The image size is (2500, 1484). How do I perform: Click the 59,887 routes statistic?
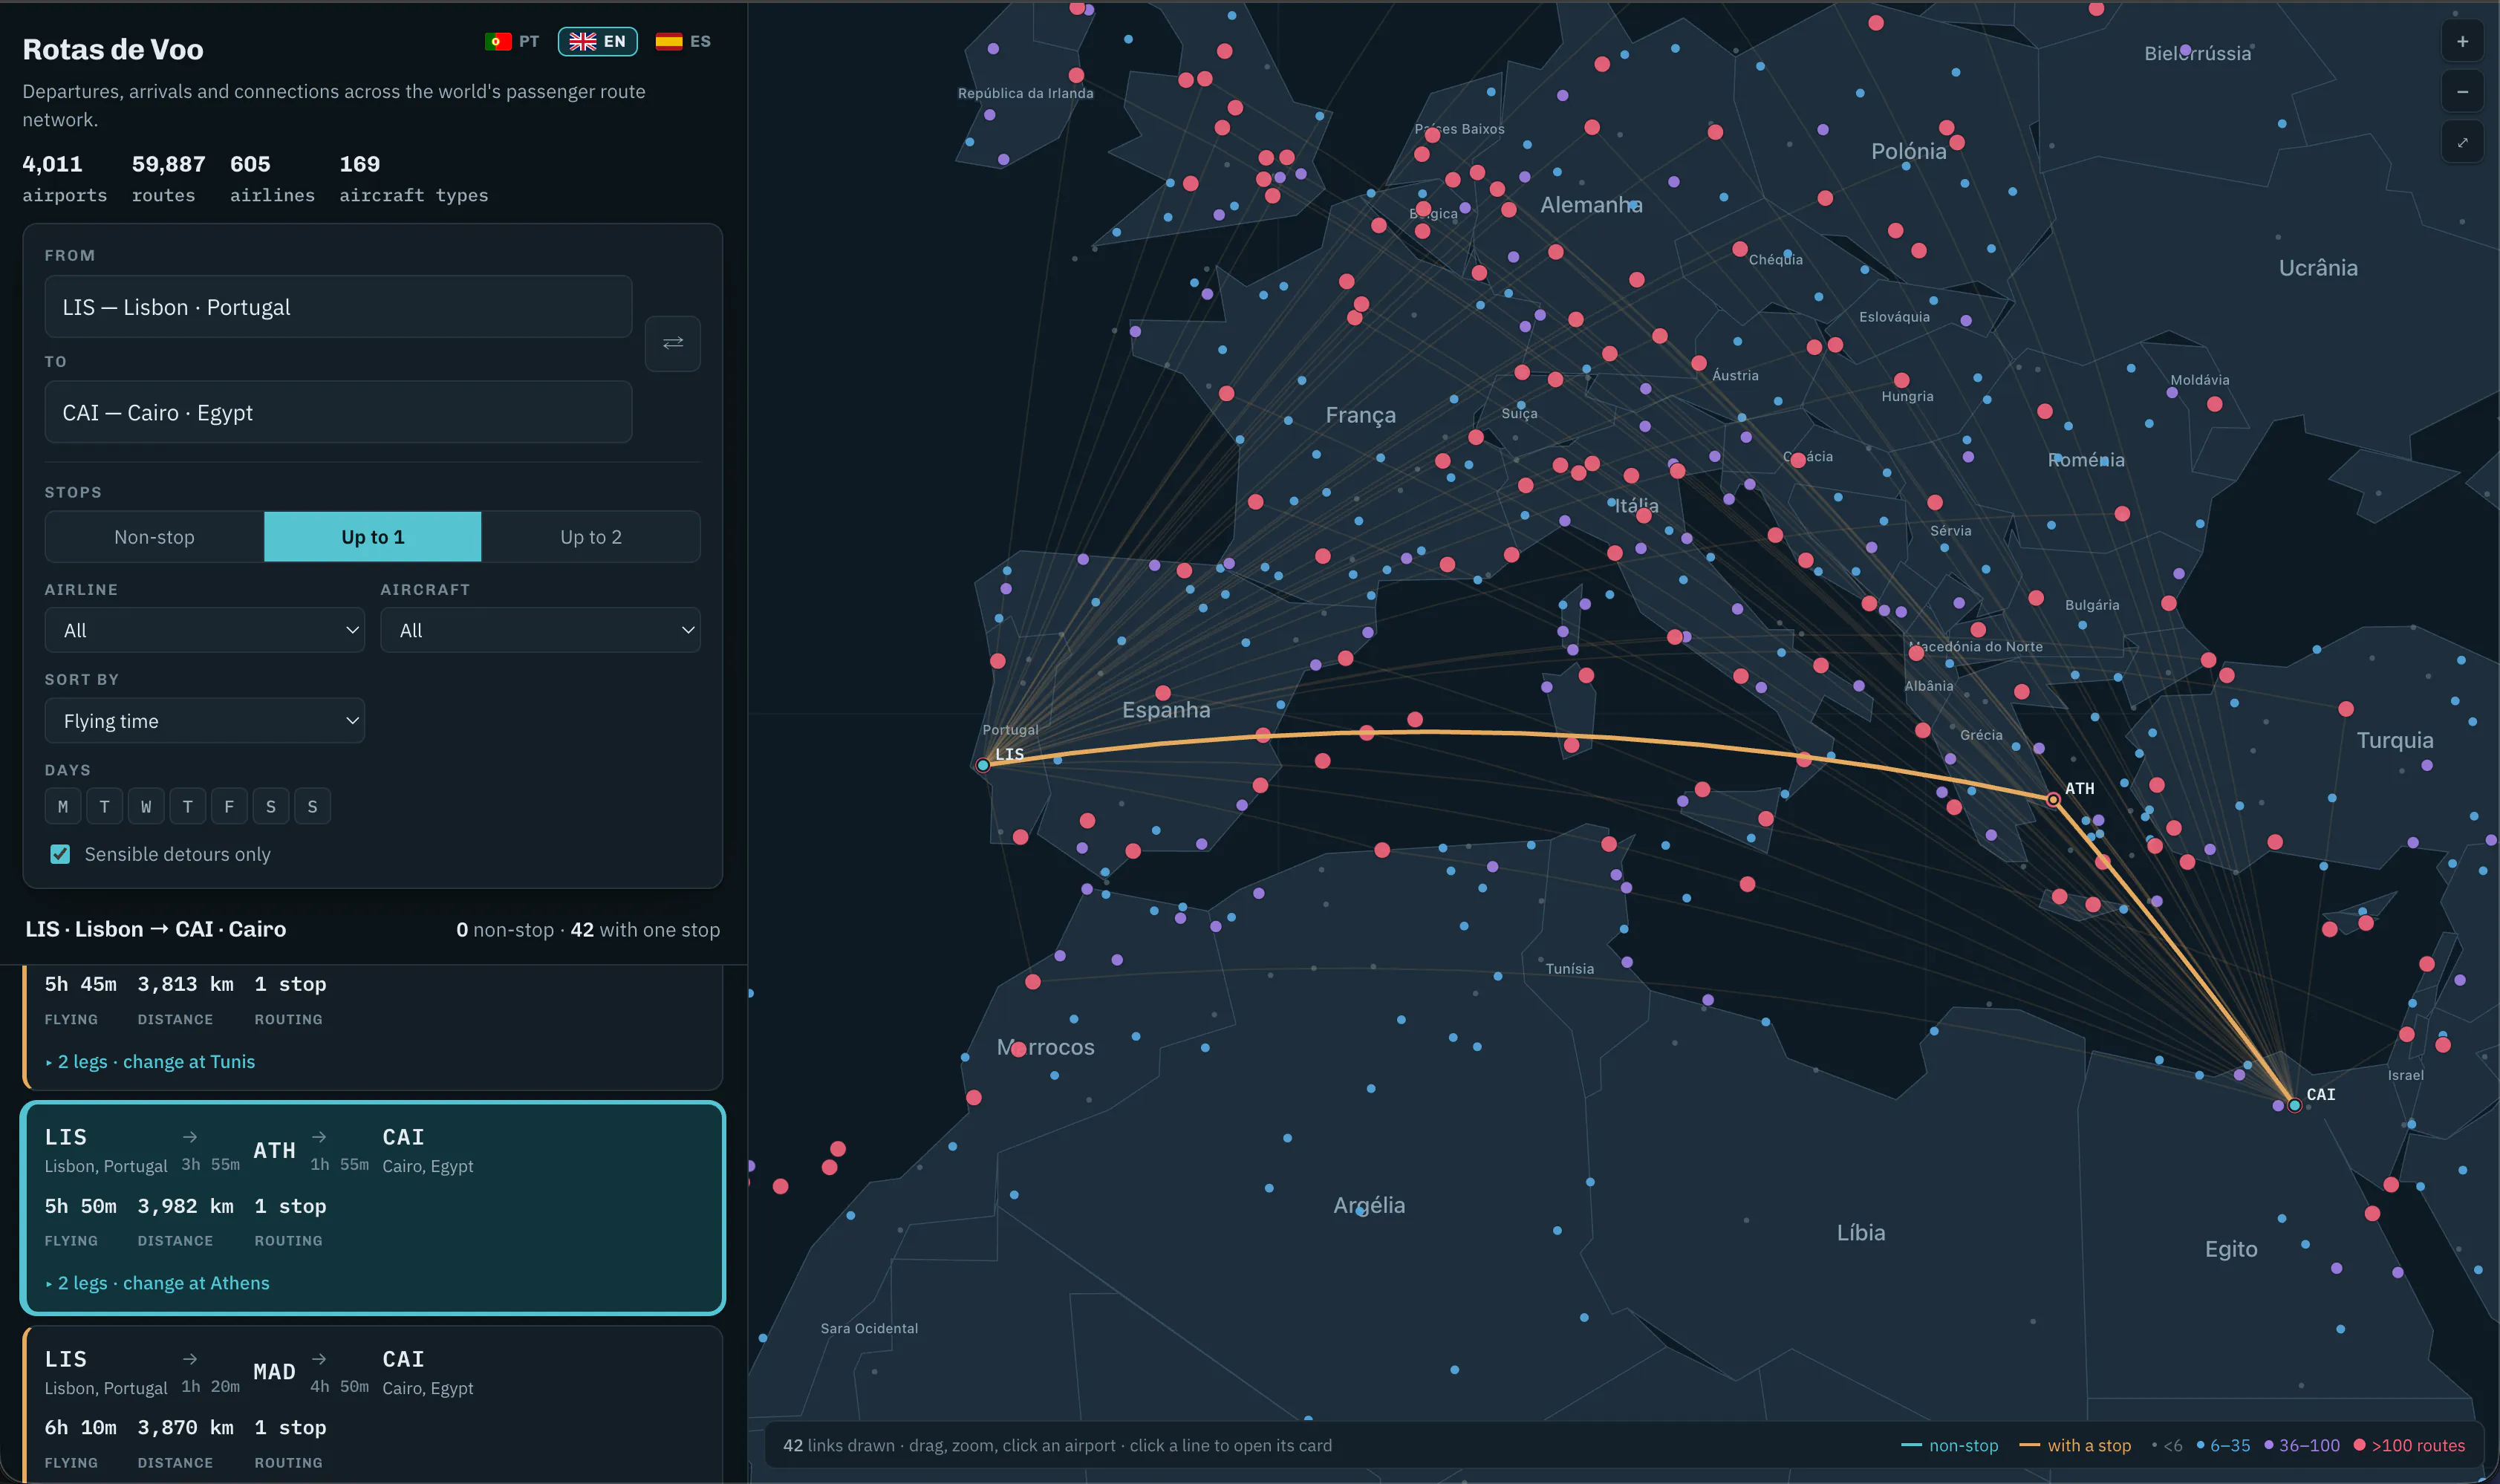(x=168, y=178)
